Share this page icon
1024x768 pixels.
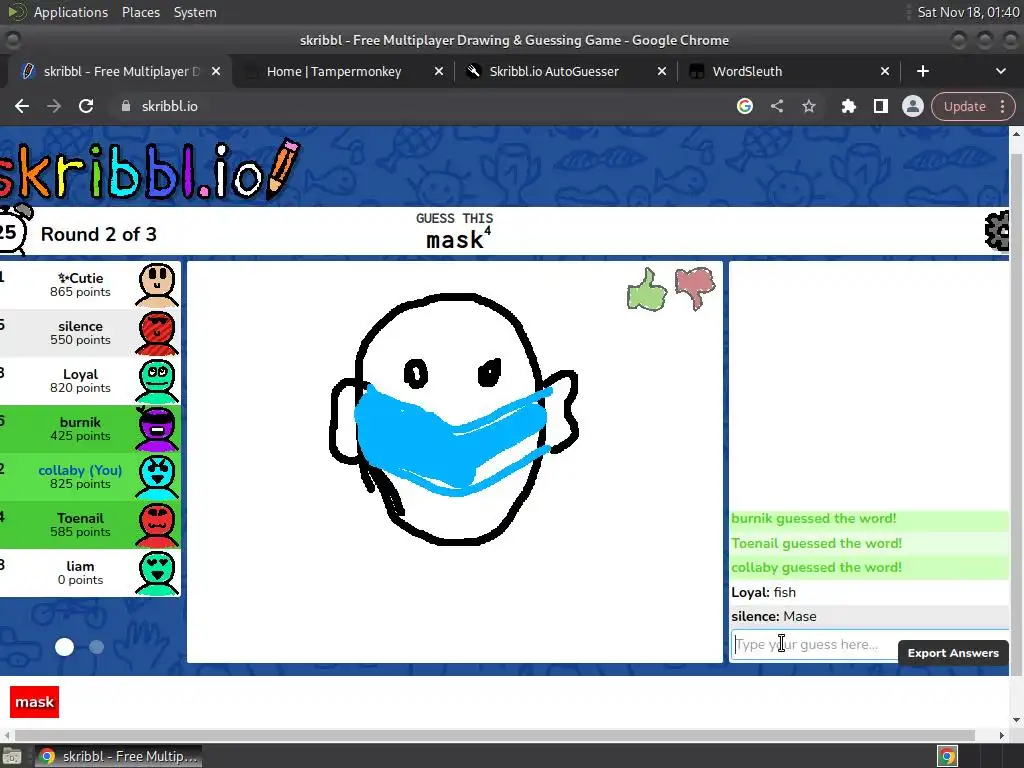[x=776, y=106]
